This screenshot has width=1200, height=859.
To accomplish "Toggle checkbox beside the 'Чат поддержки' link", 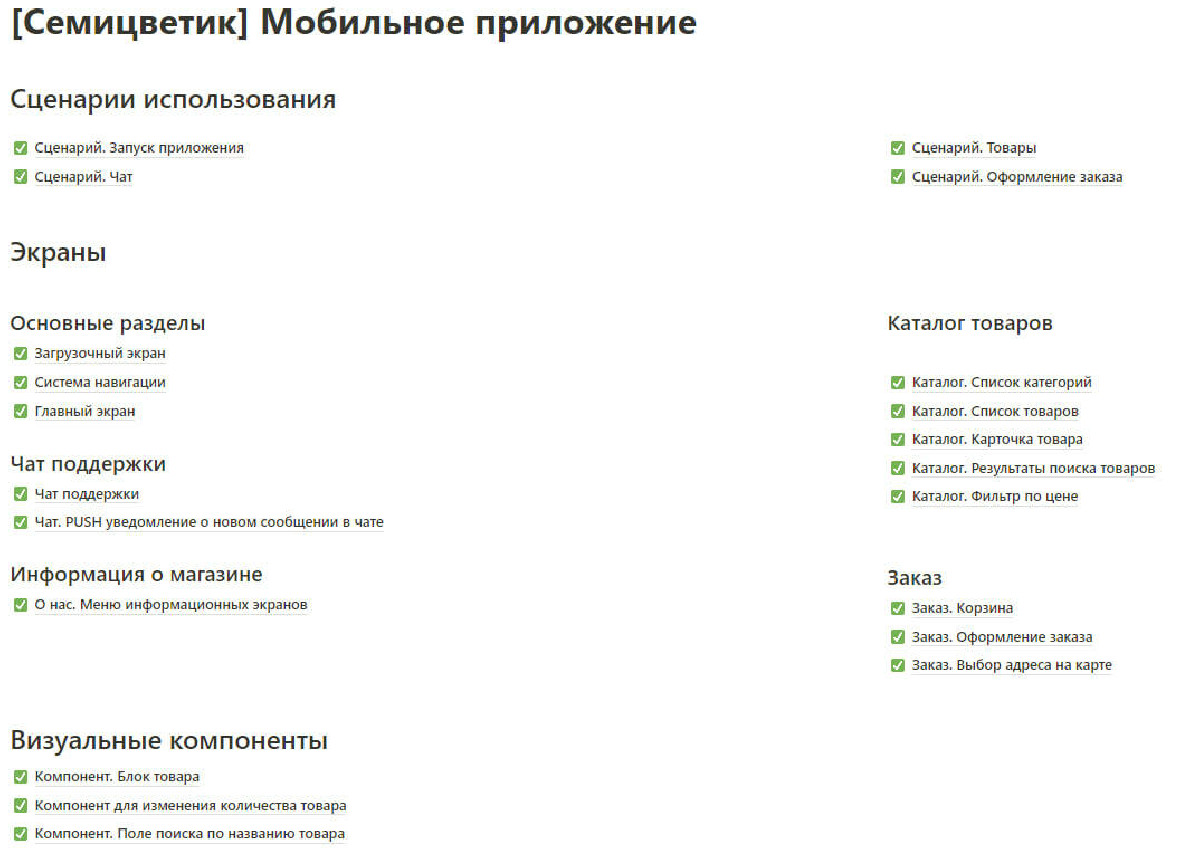I will pos(20,494).
